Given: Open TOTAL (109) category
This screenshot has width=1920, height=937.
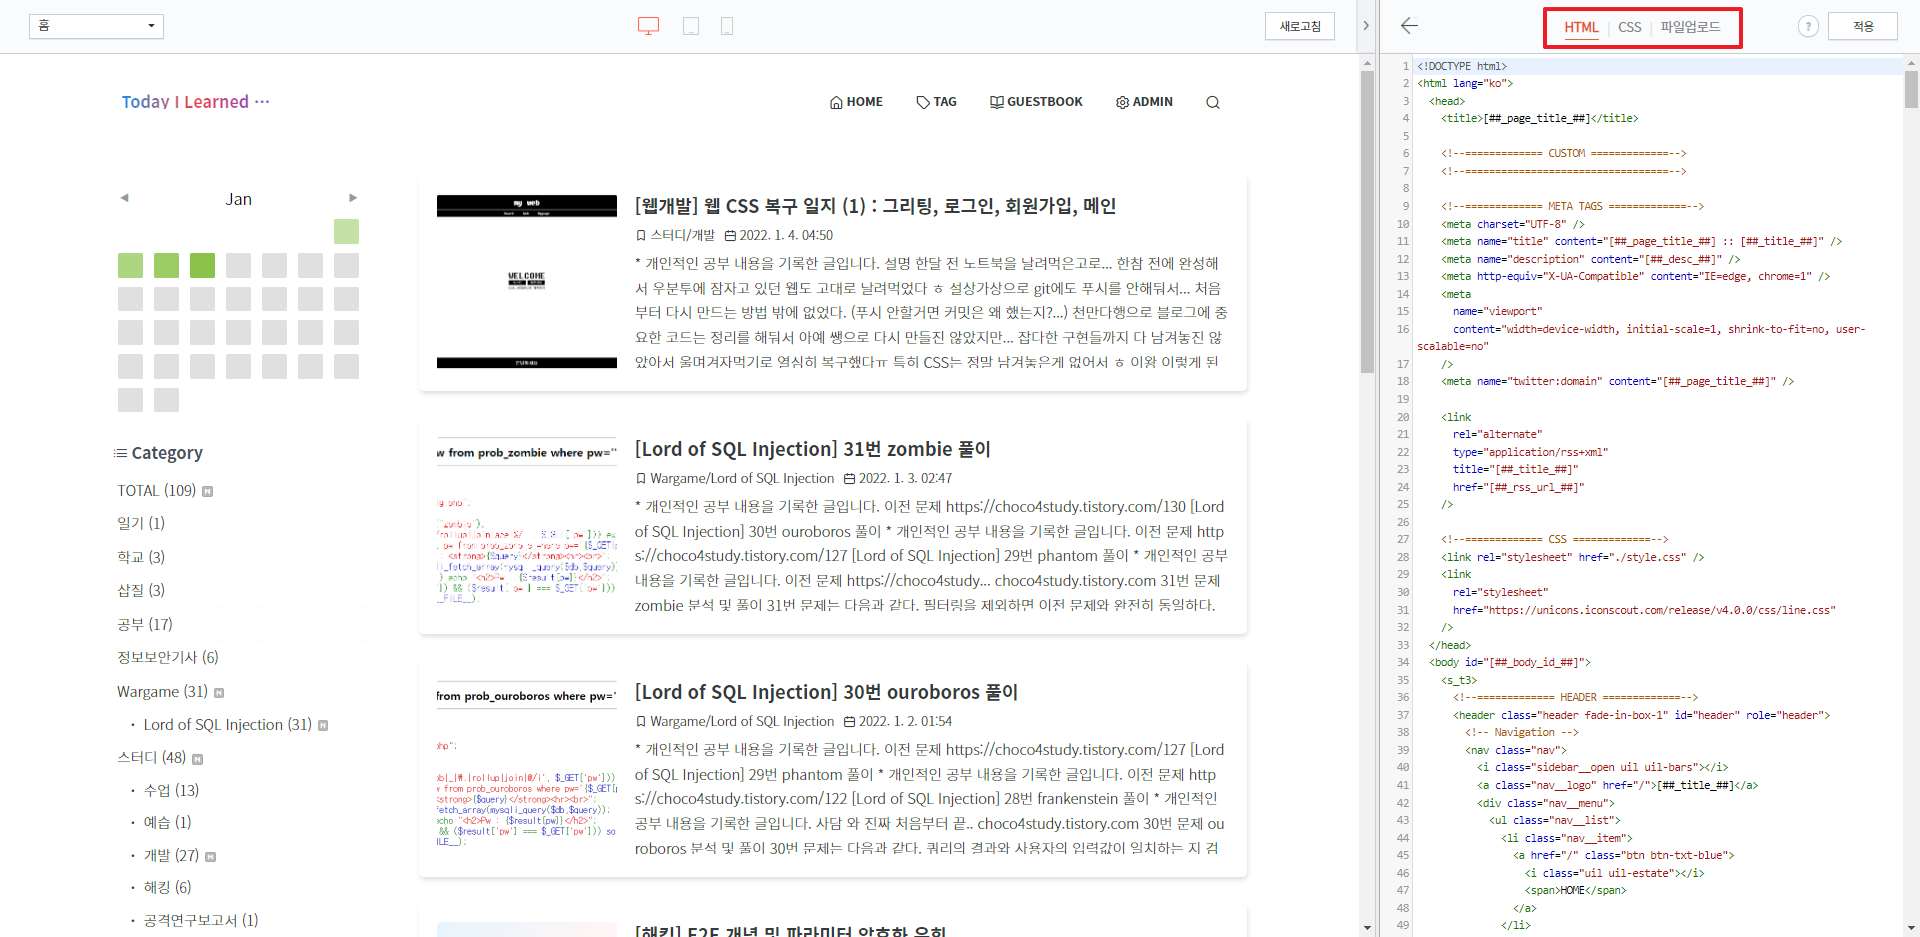Looking at the screenshot, I should pyautogui.click(x=156, y=491).
